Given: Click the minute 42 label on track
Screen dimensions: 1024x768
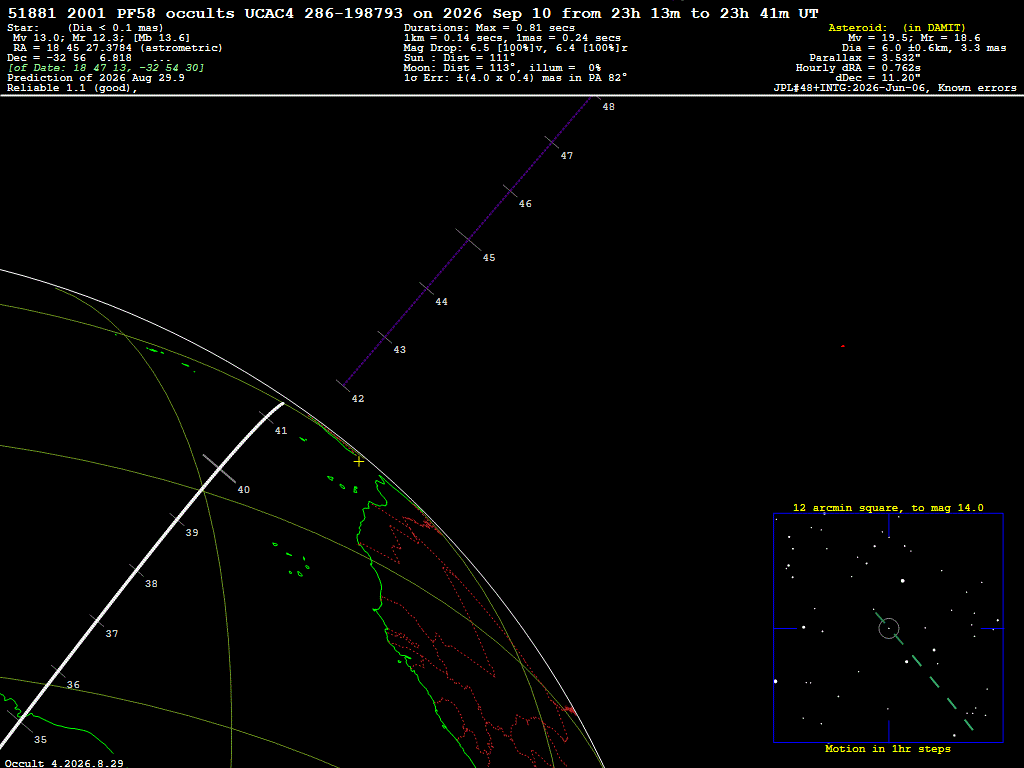Looking at the screenshot, I should tap(358, 398).
